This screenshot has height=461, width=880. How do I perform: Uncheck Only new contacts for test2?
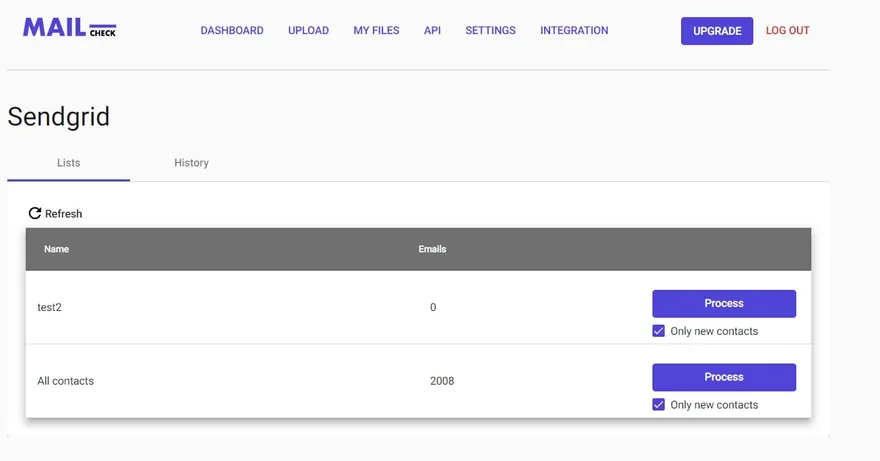coord(658,331)
